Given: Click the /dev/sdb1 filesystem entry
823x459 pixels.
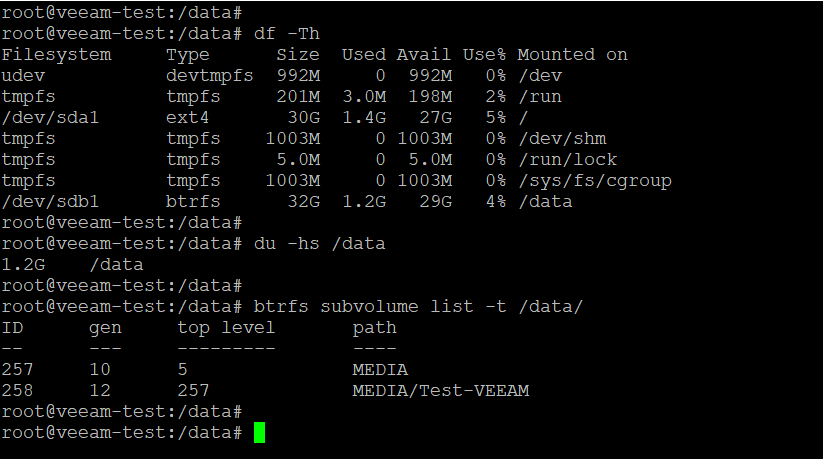Looking at the screenshot, I should pos(50,202).
